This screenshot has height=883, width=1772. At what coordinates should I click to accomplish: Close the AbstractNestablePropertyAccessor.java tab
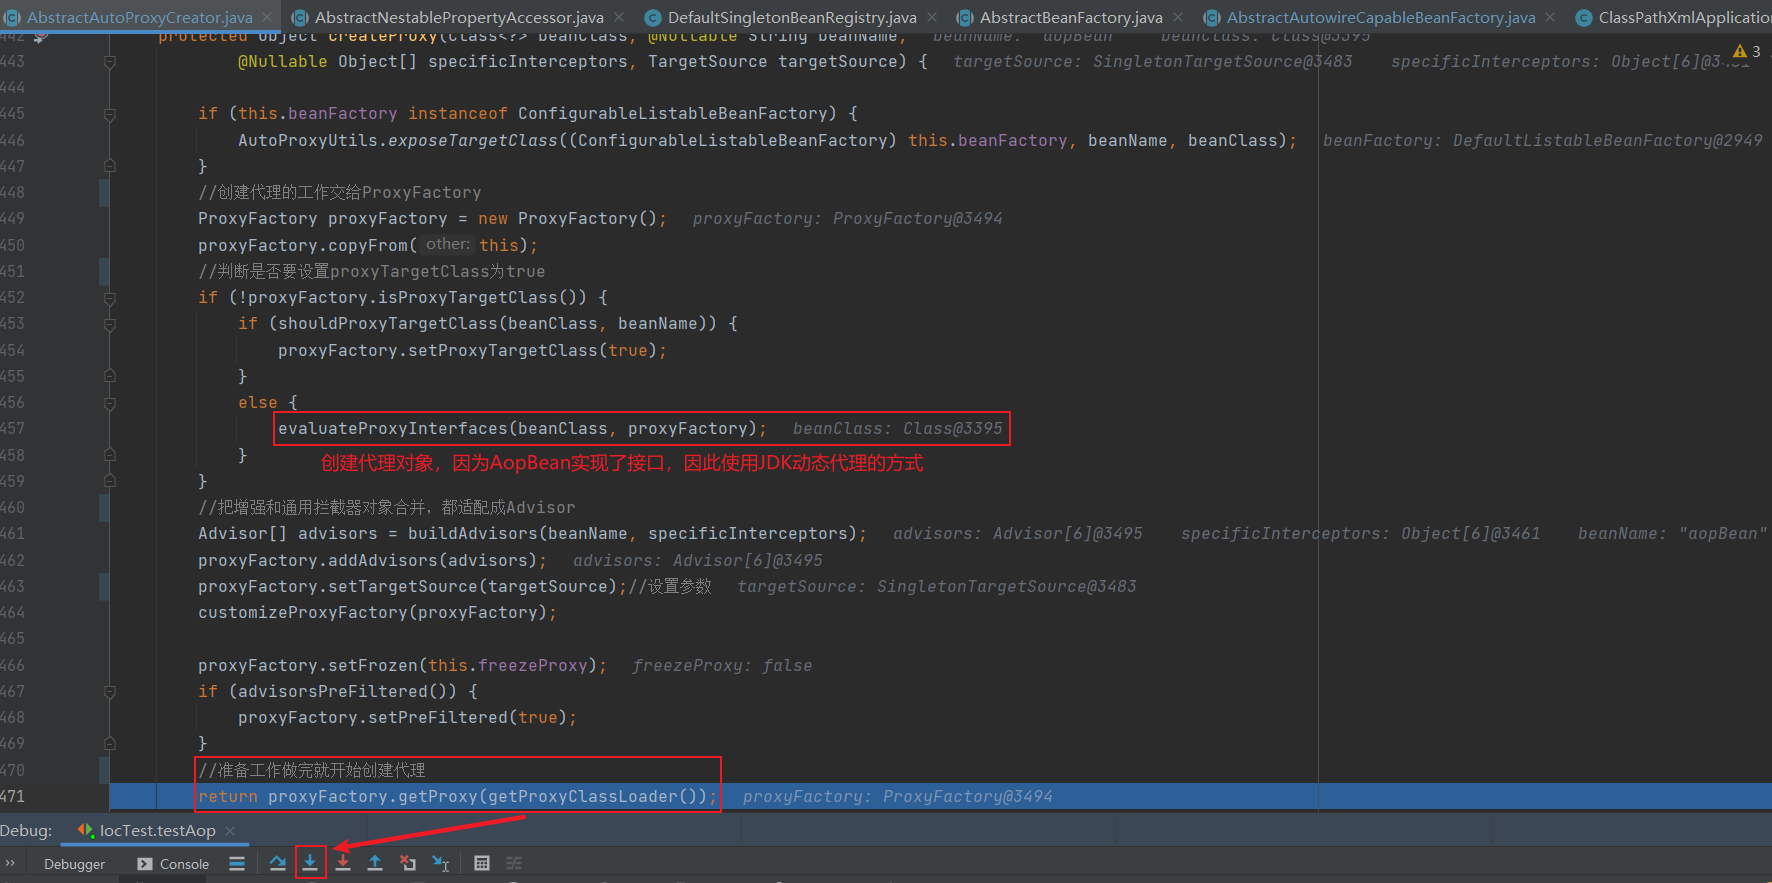[x=619, y=17]
